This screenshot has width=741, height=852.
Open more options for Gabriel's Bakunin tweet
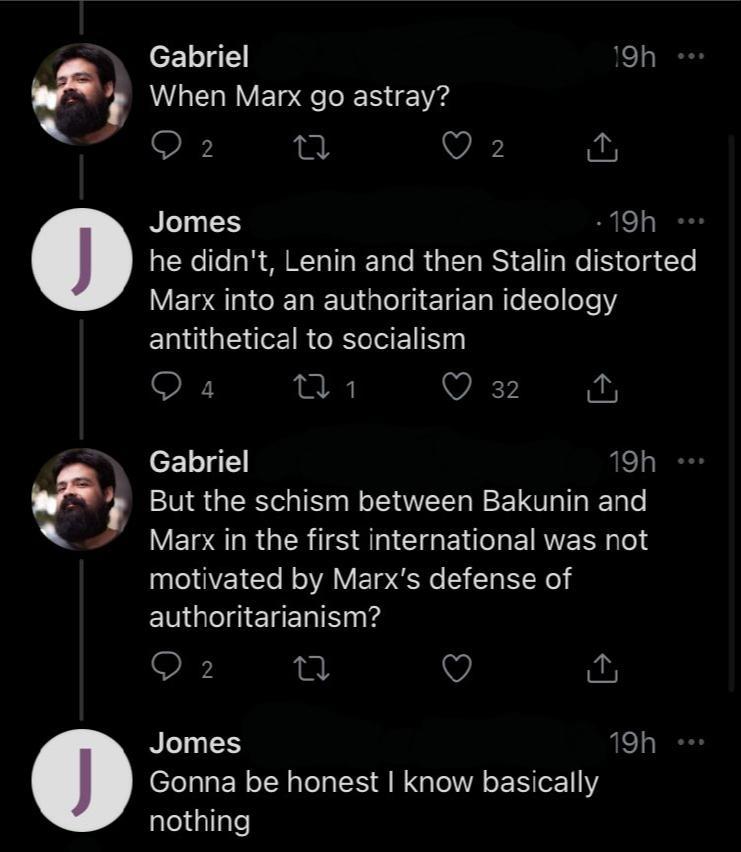pos(692,461)
